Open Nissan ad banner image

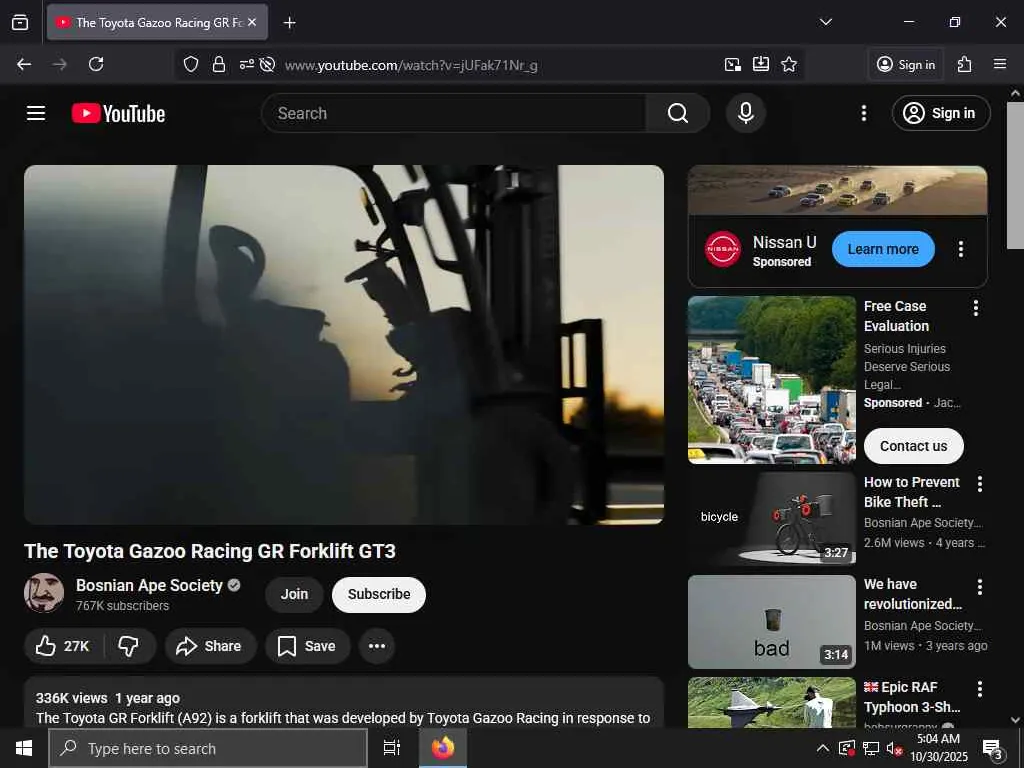837,190
